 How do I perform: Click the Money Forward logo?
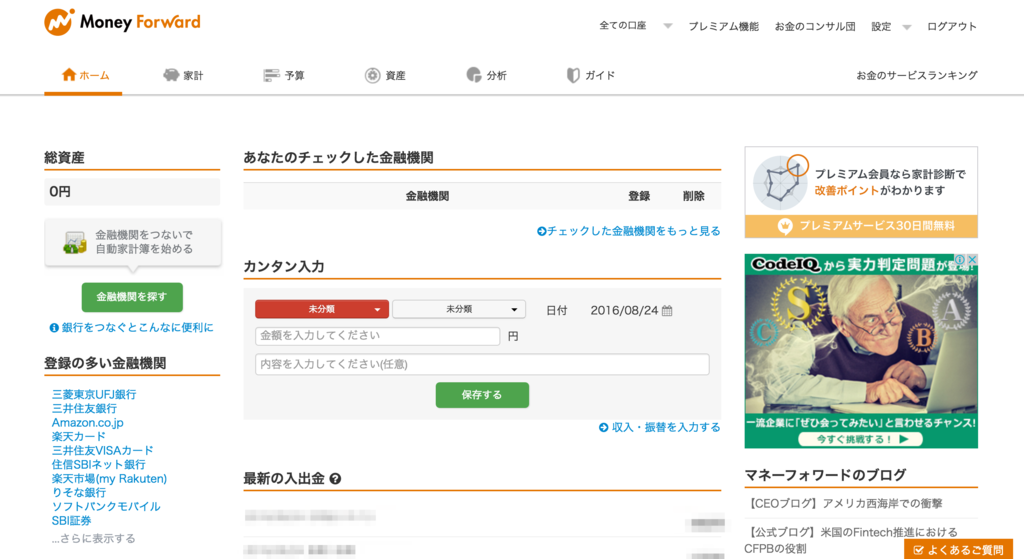pyautogui.click(x=122, y=22)
